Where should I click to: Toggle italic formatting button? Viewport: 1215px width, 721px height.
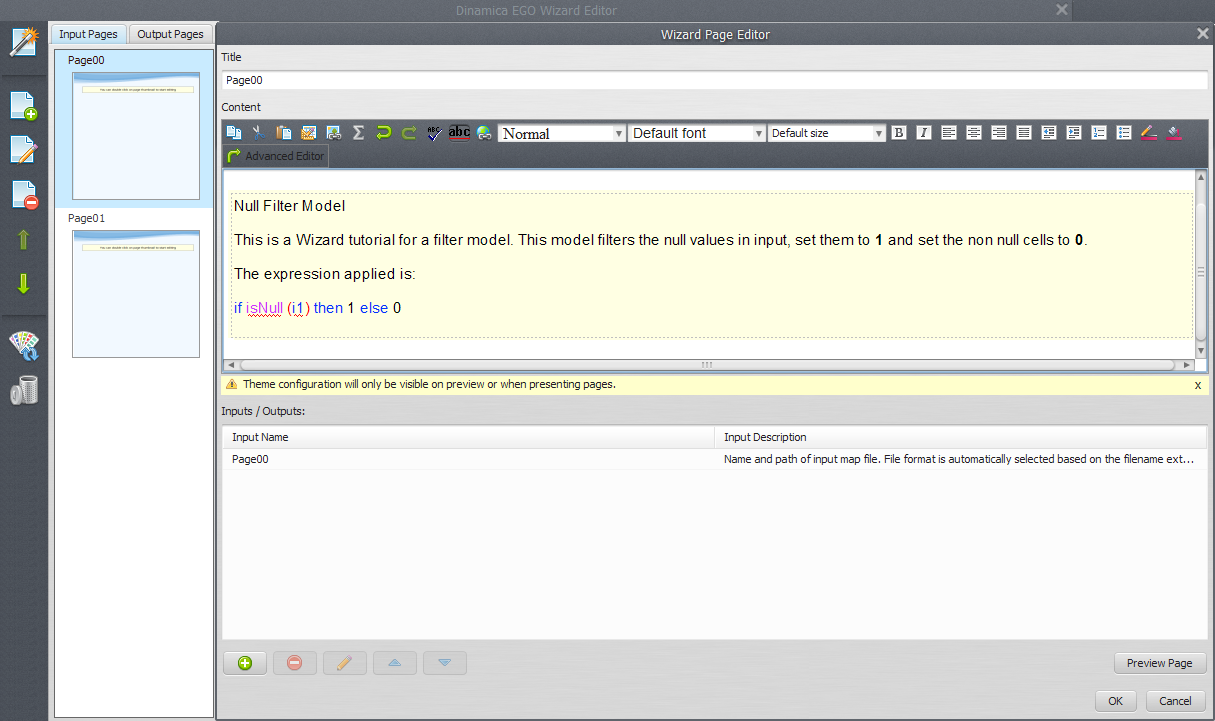click(x=923, y=133)
